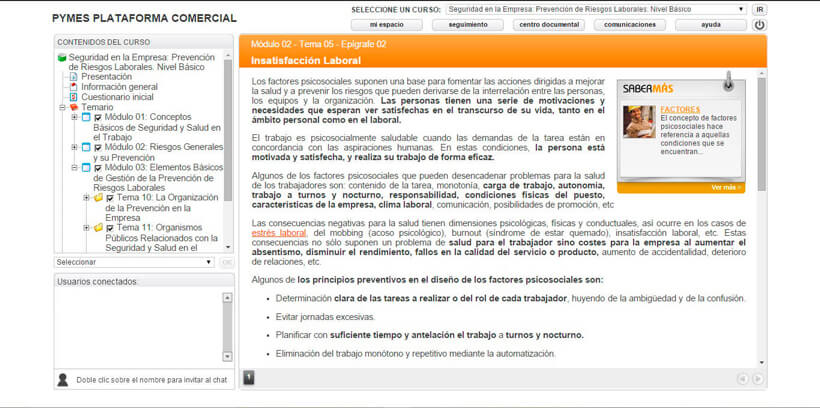Image resolution: width=820 pixels, height=408 pixels.
Task: Click the Usuarios conectados list area
Action: [138, 327]
